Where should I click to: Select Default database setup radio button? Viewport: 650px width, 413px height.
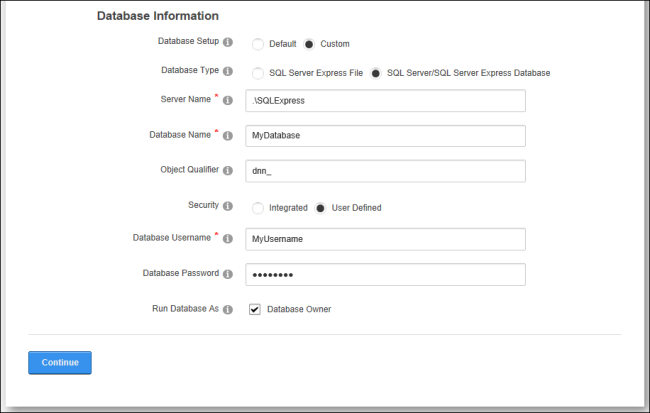pyautogui.click(x=258, y=44)
